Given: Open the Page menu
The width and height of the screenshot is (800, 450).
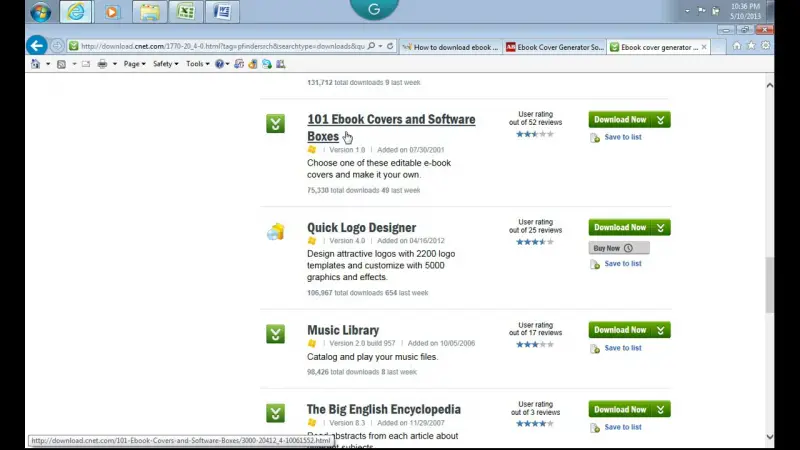Looking at the screenshot, I should 134,64.
